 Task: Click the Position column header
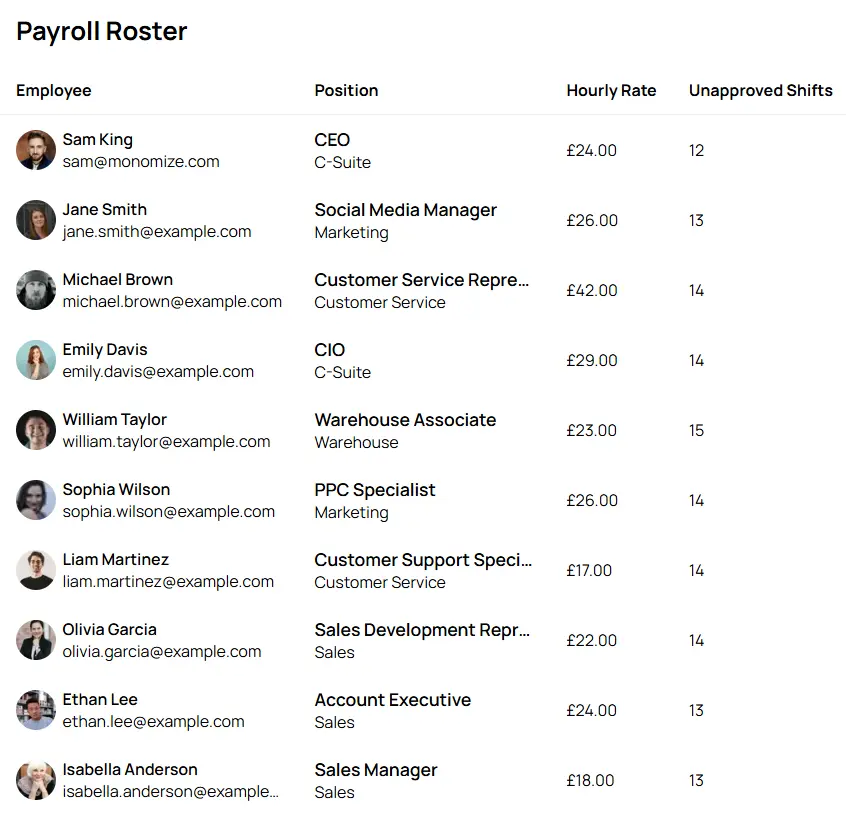click(346, 91)
